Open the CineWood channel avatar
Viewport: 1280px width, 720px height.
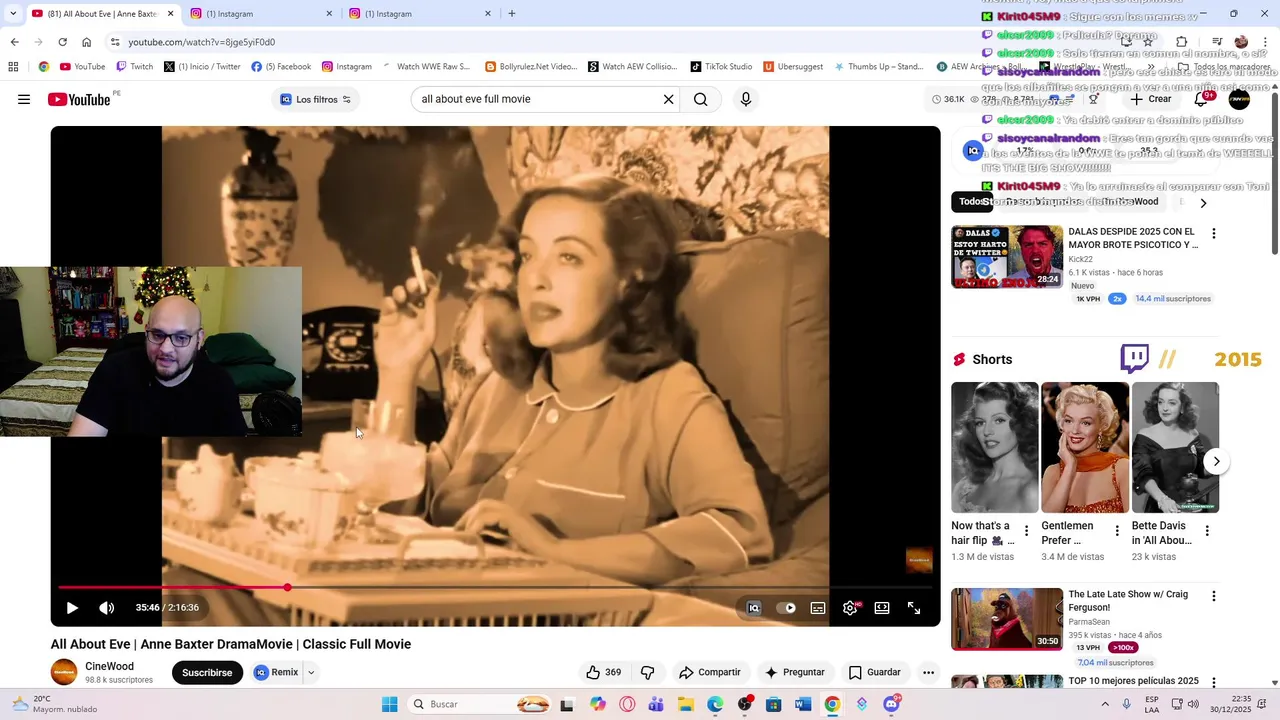coord(64,672)
